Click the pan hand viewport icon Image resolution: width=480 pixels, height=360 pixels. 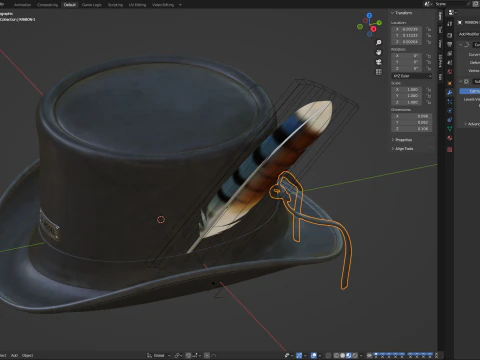click(x=379, y=52)
